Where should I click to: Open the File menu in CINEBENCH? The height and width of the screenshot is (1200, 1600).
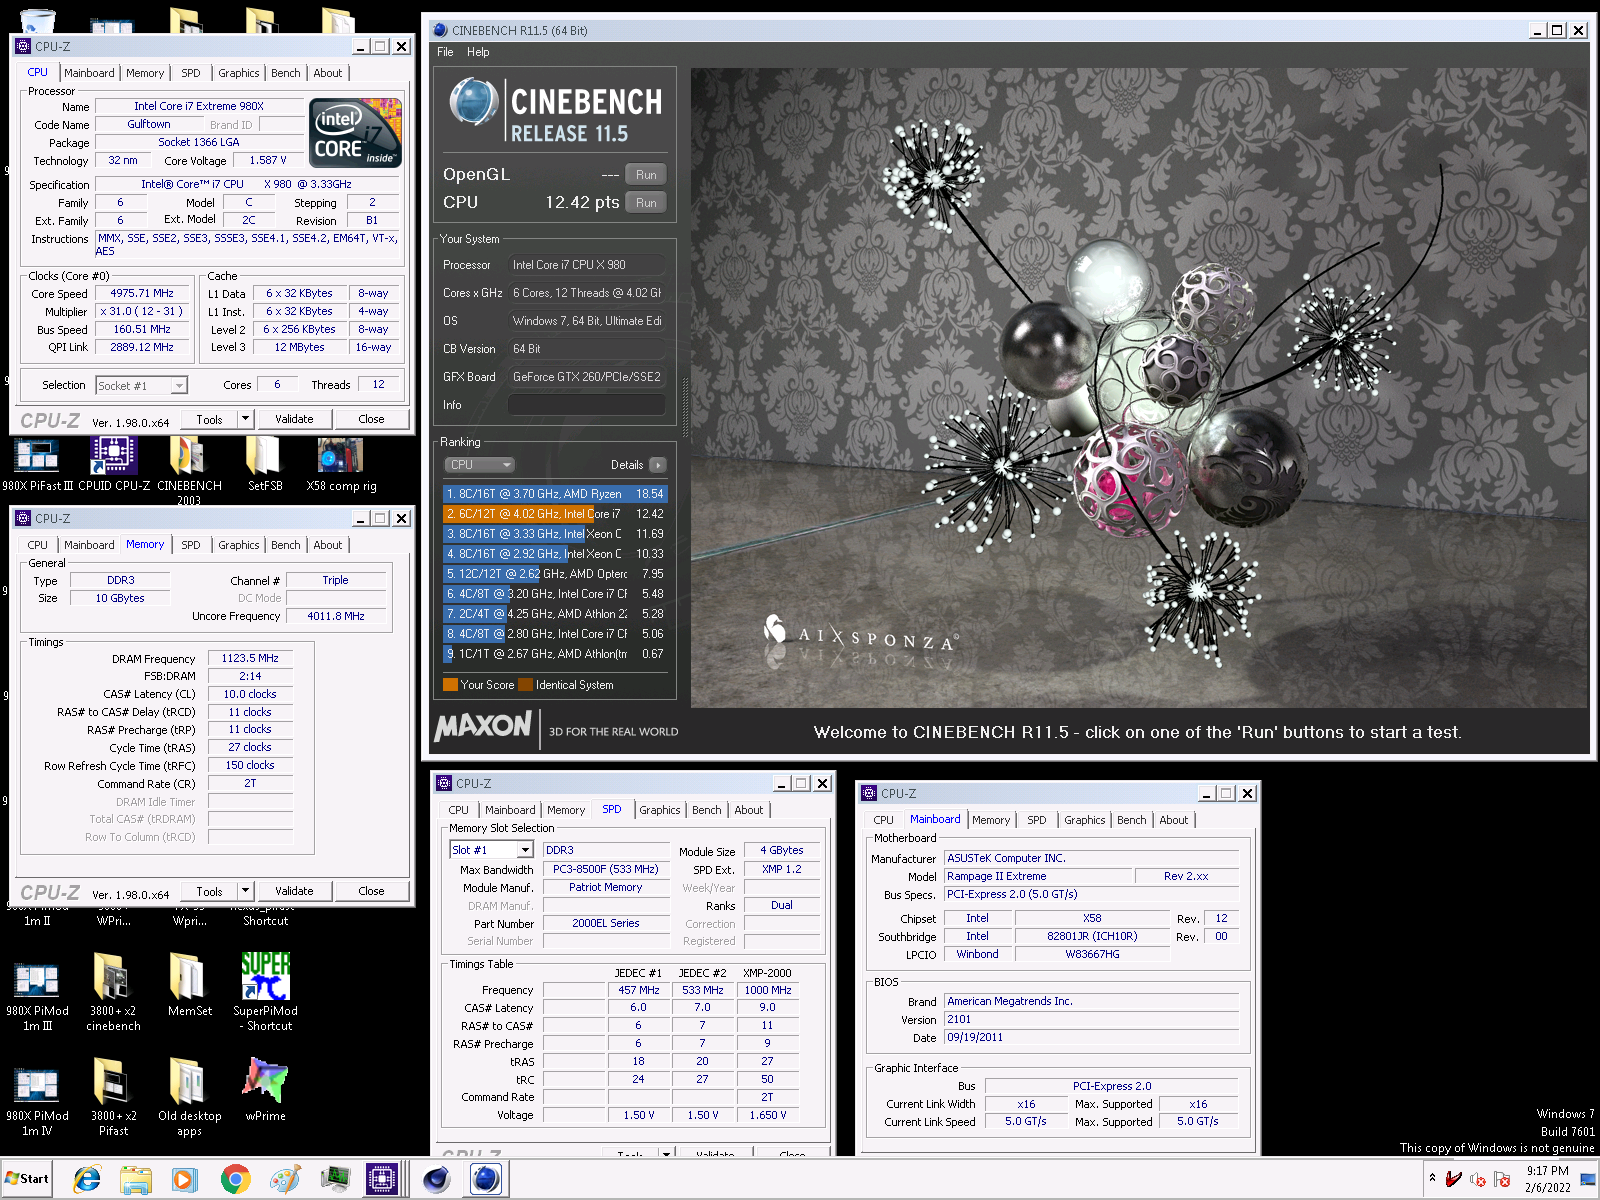tap(445, 52)
